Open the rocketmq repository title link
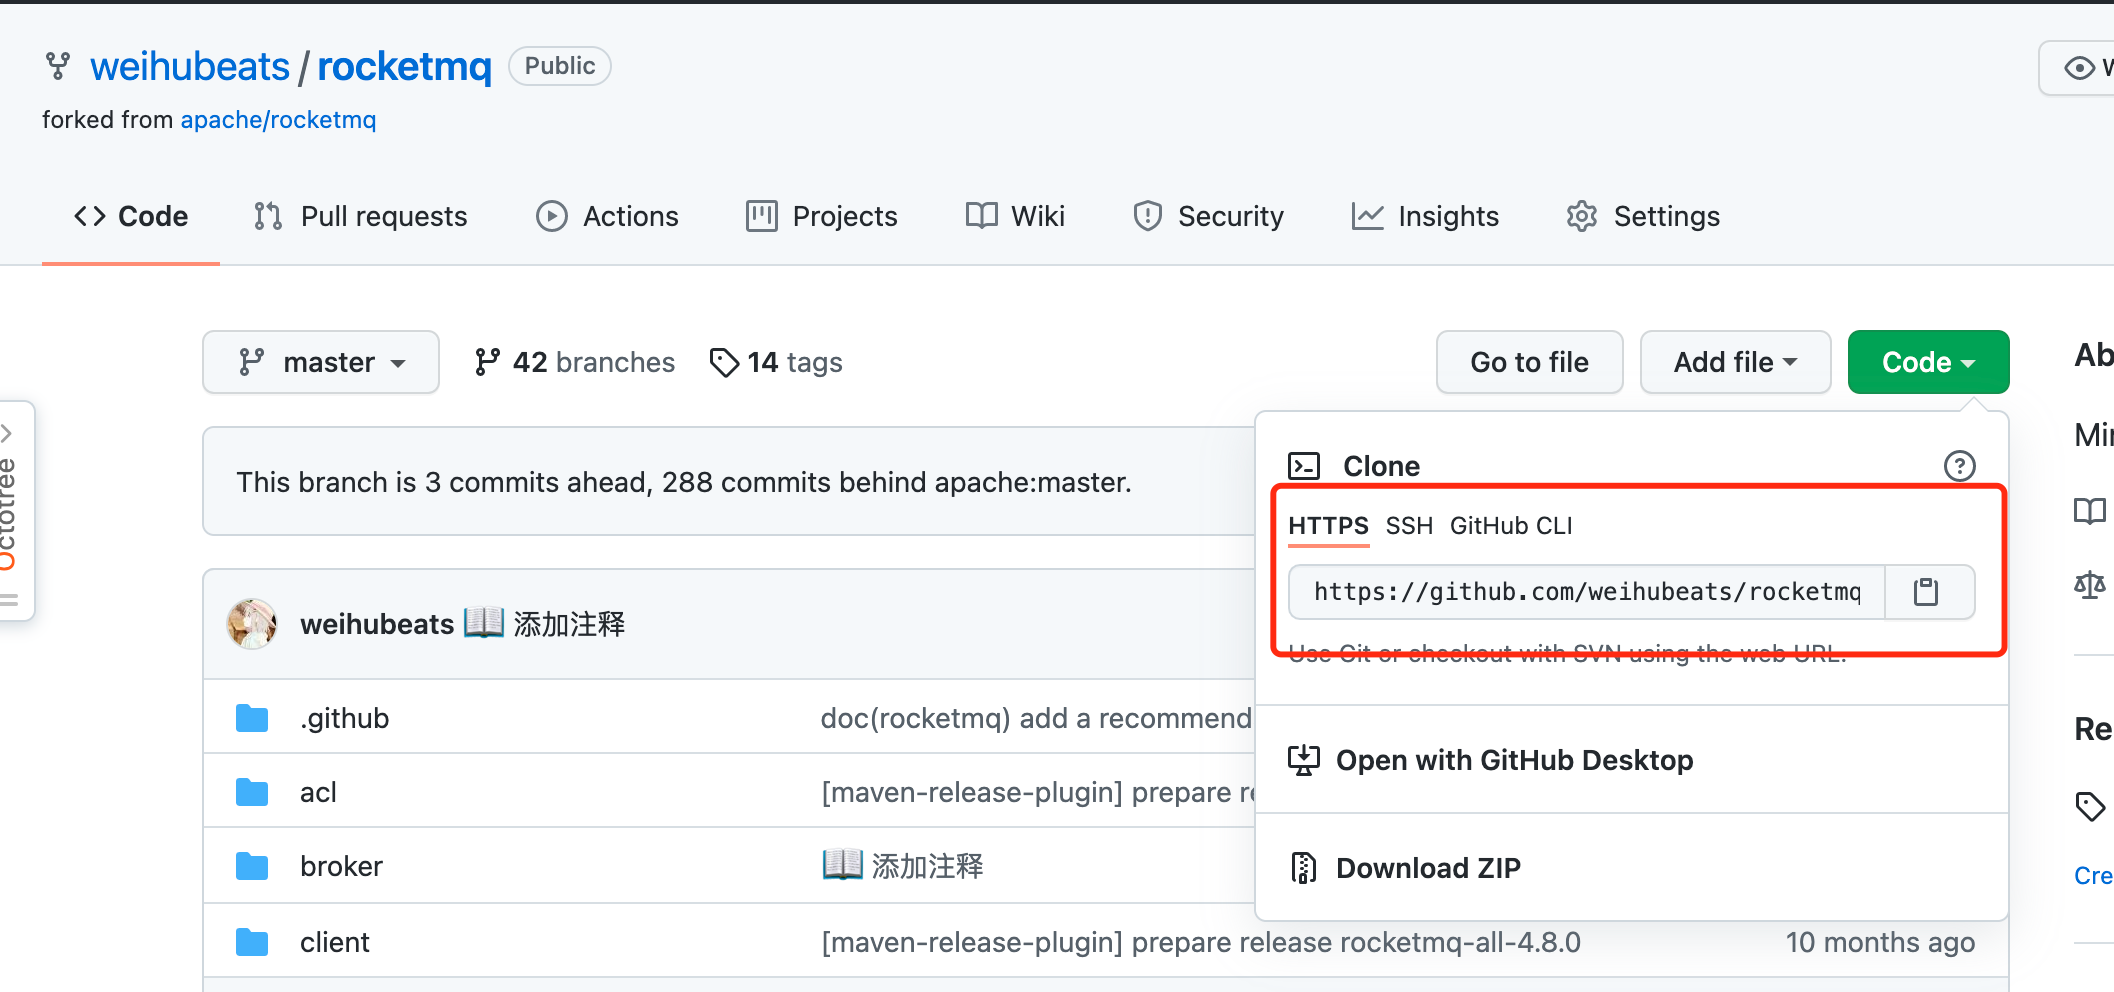The width and height of the screenshot is (2114, 992). pos(404,67)
